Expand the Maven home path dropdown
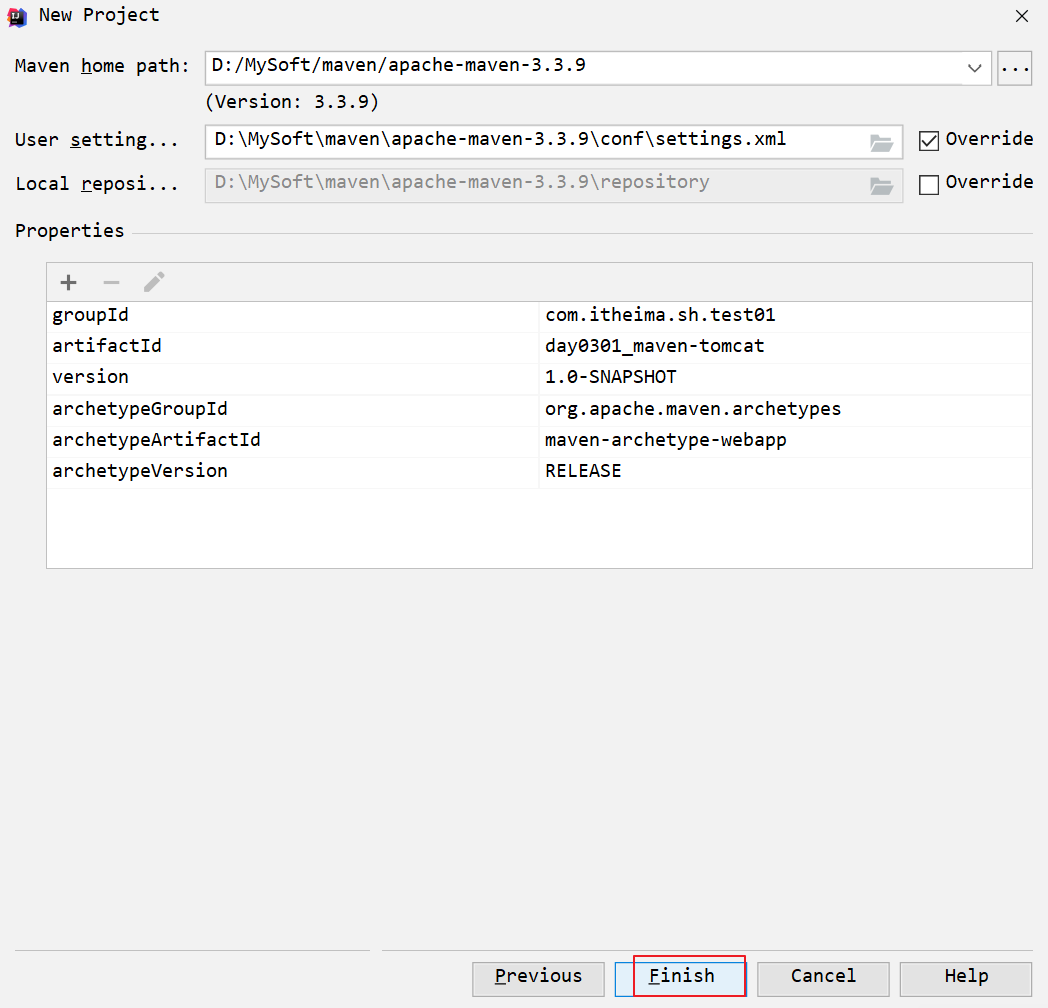Screen dimensions: 1048x1008 coord(974,68)
